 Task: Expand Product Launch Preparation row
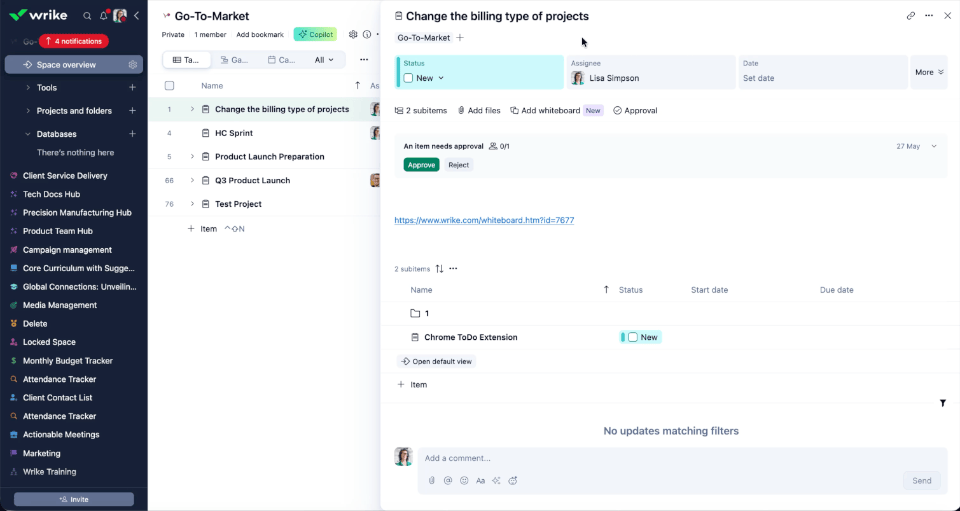point(192,157)
